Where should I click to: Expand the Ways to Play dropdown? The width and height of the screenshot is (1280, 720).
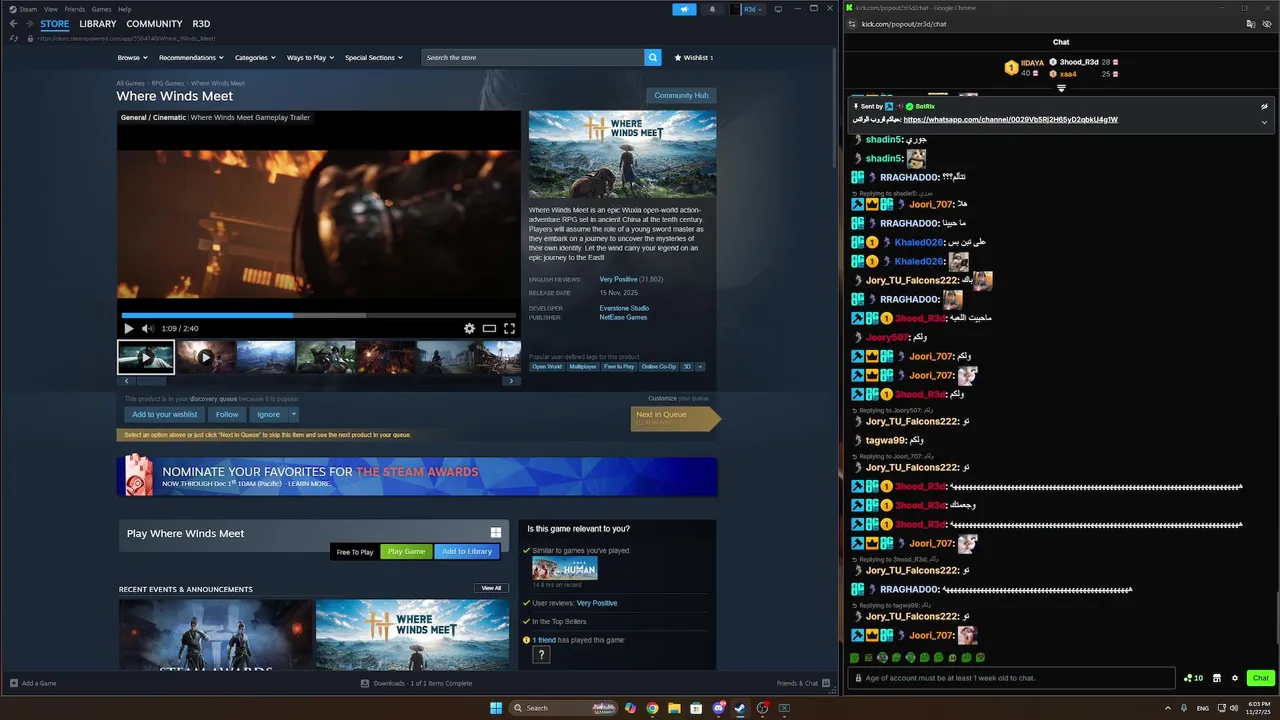click(x=310, y=58)
